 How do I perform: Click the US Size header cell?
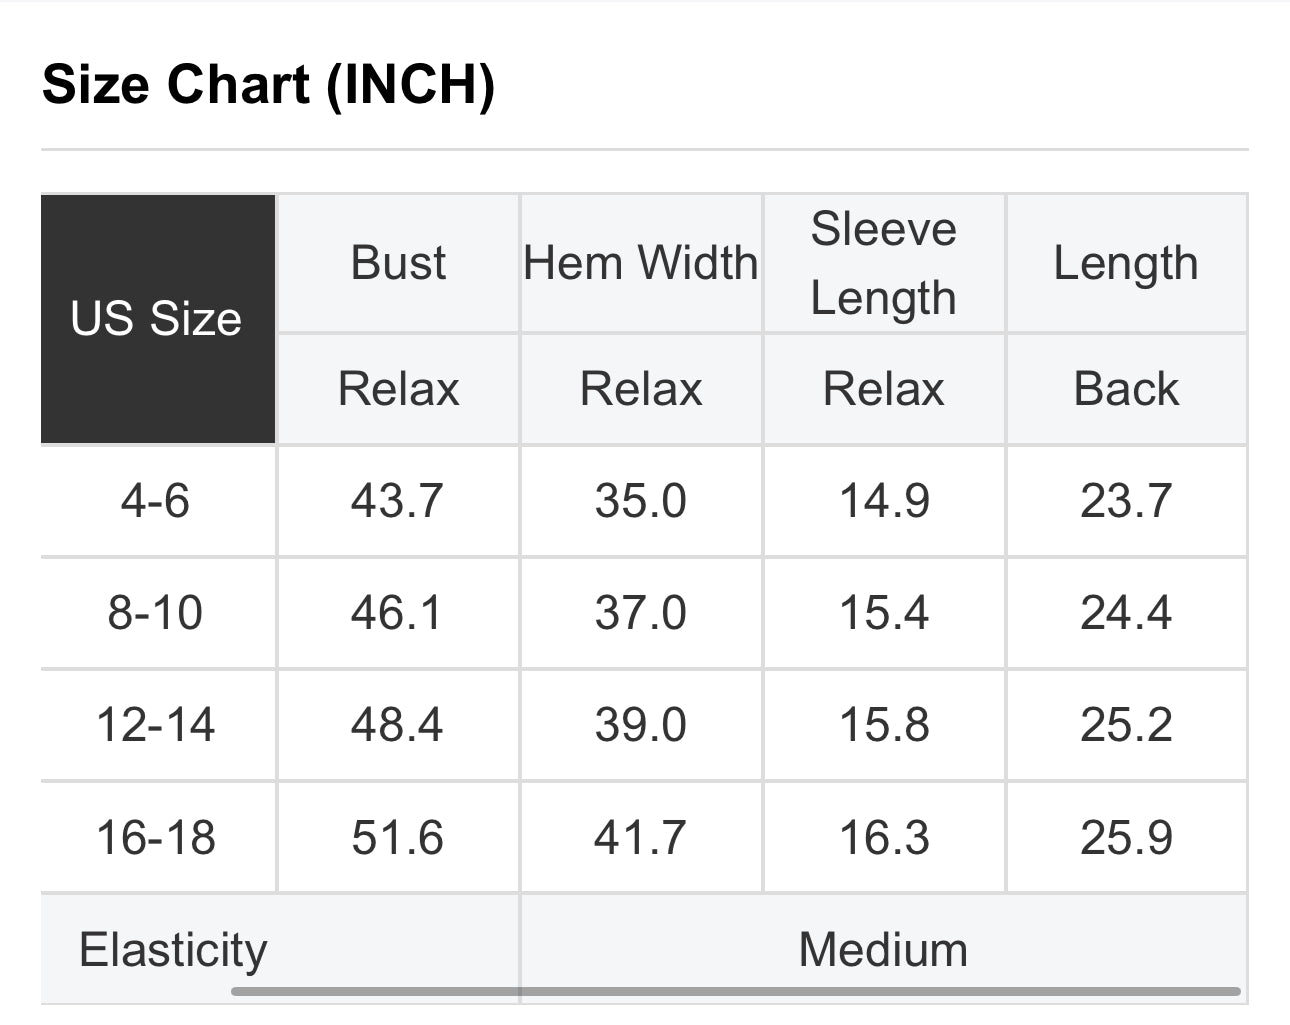(x=157, y=319)
